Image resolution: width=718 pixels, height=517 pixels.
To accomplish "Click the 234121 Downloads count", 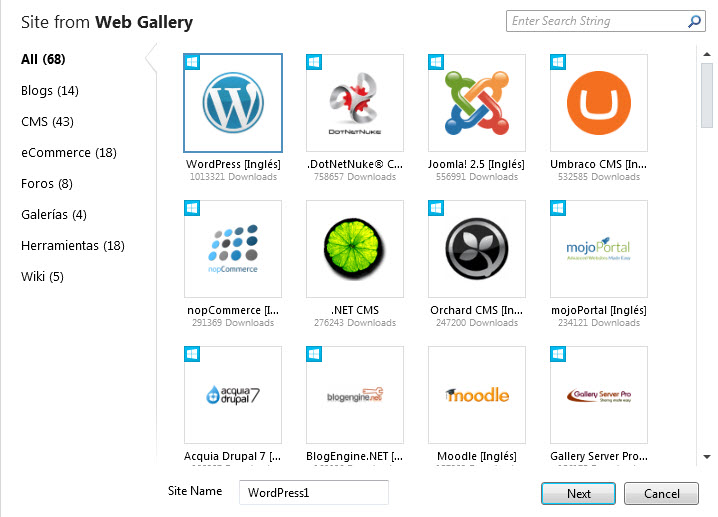I will point(599,323).
